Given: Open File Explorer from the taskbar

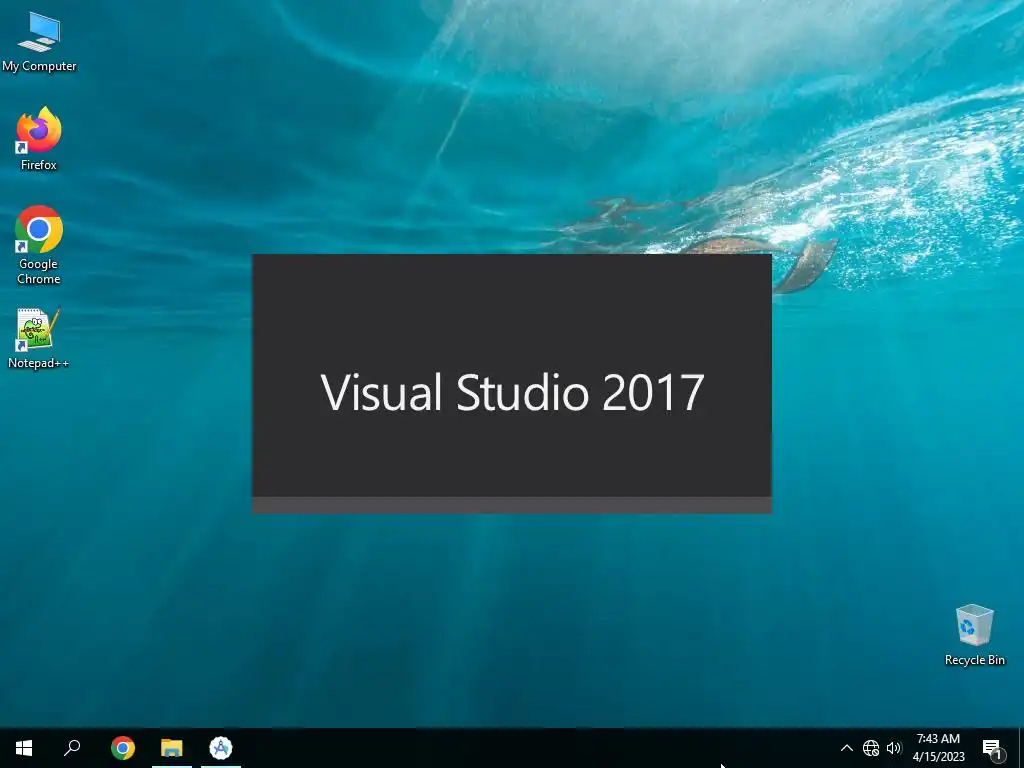Looking at the screenshot, I should 172,748.
